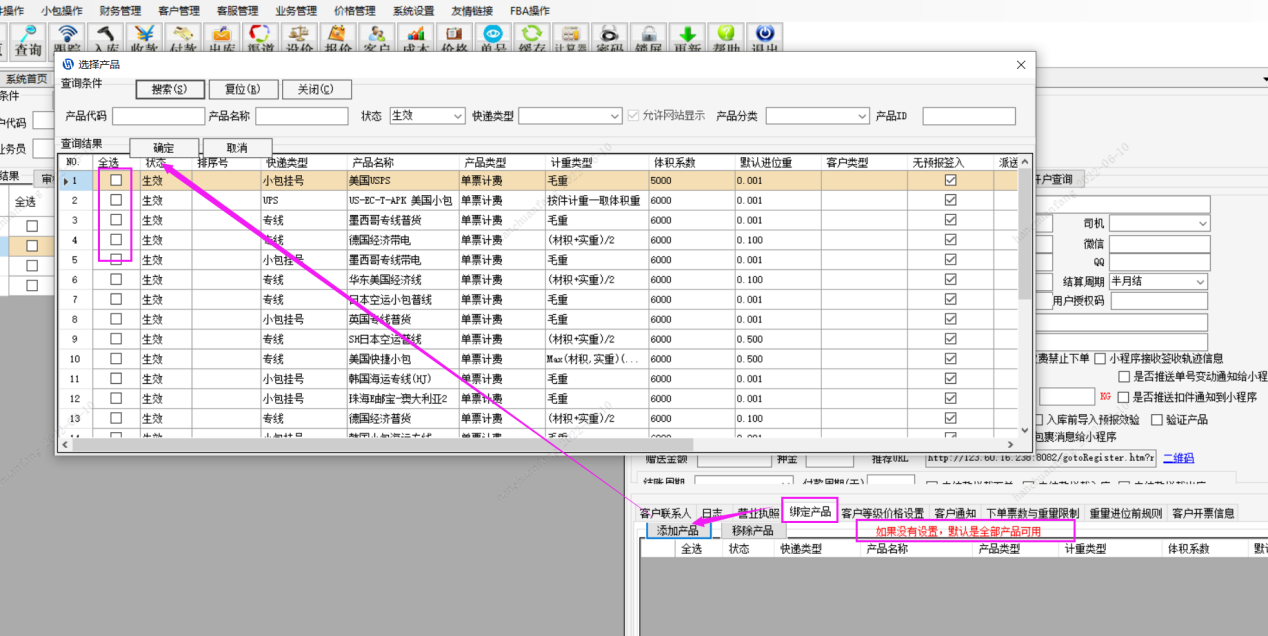Tick the 全选 checkbox for 美国USPS row
Image resolution: width=1268 pixels, height=636 pixels.
pos(116,180)
